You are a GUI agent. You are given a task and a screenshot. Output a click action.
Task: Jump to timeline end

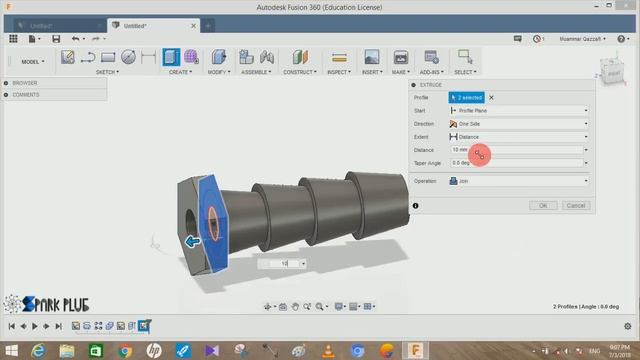(58, 326)
